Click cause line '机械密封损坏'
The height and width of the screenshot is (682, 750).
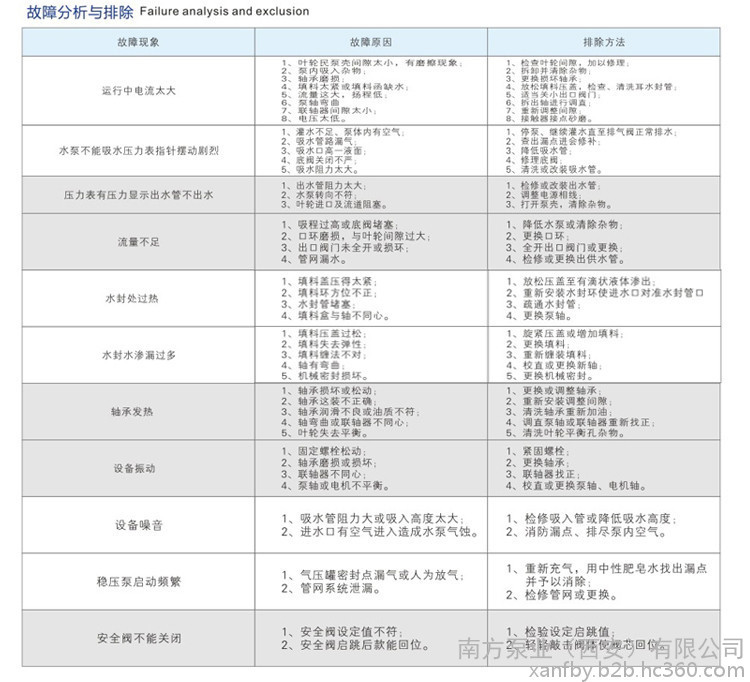click(x=325, y=376)
